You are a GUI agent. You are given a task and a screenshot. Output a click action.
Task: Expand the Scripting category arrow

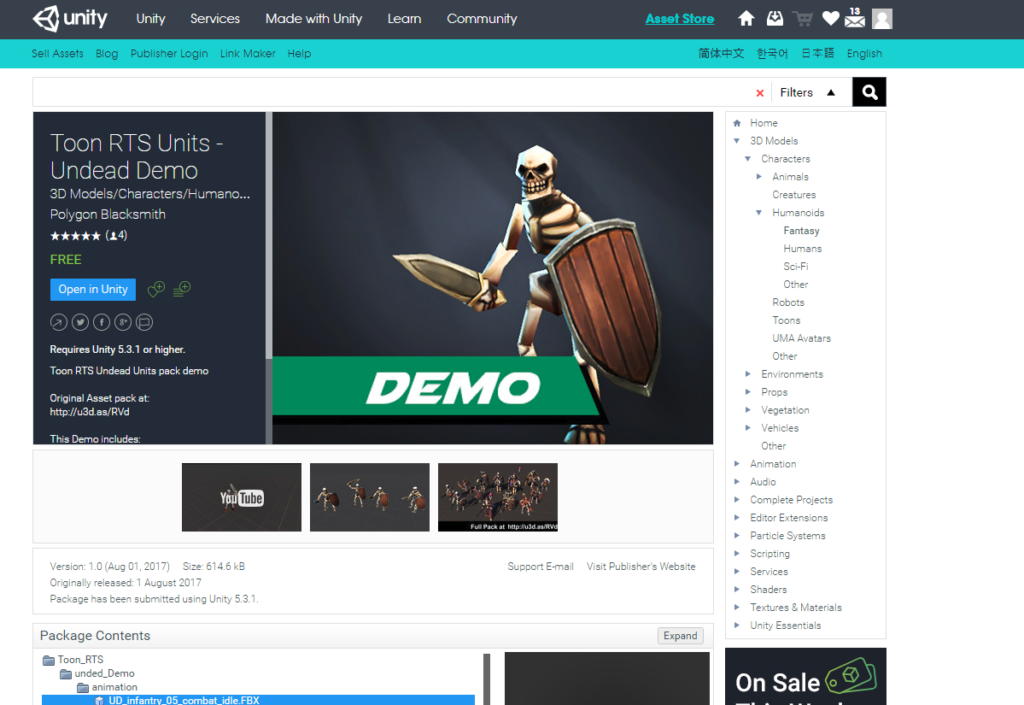click(737, 554)
